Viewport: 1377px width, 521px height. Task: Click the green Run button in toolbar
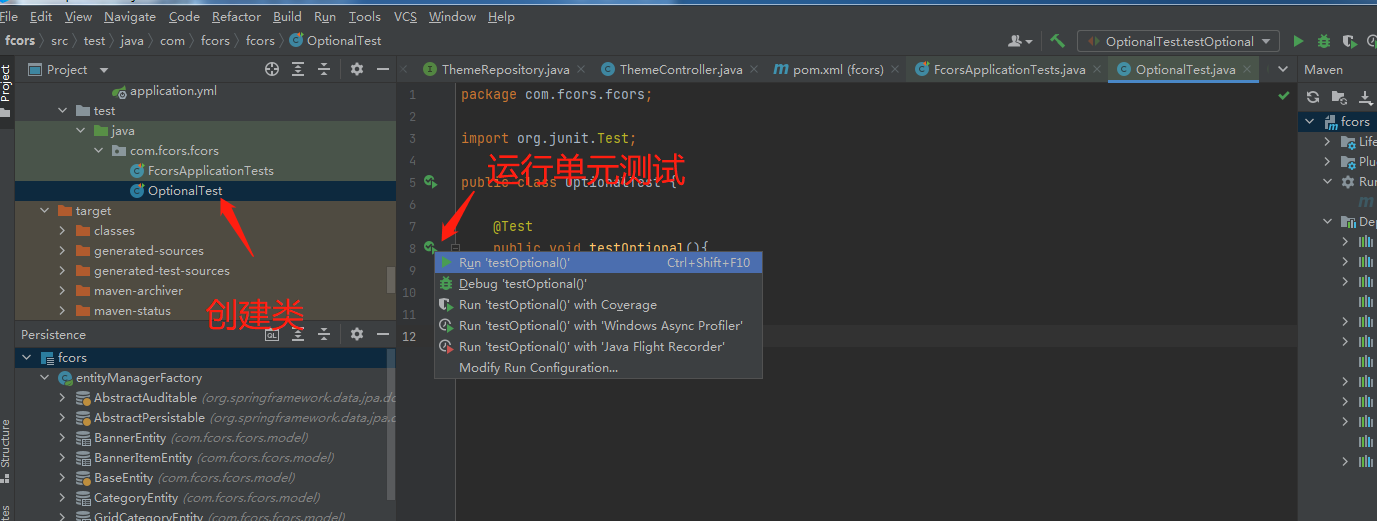pyautogui.click(x=1298, y=41)
